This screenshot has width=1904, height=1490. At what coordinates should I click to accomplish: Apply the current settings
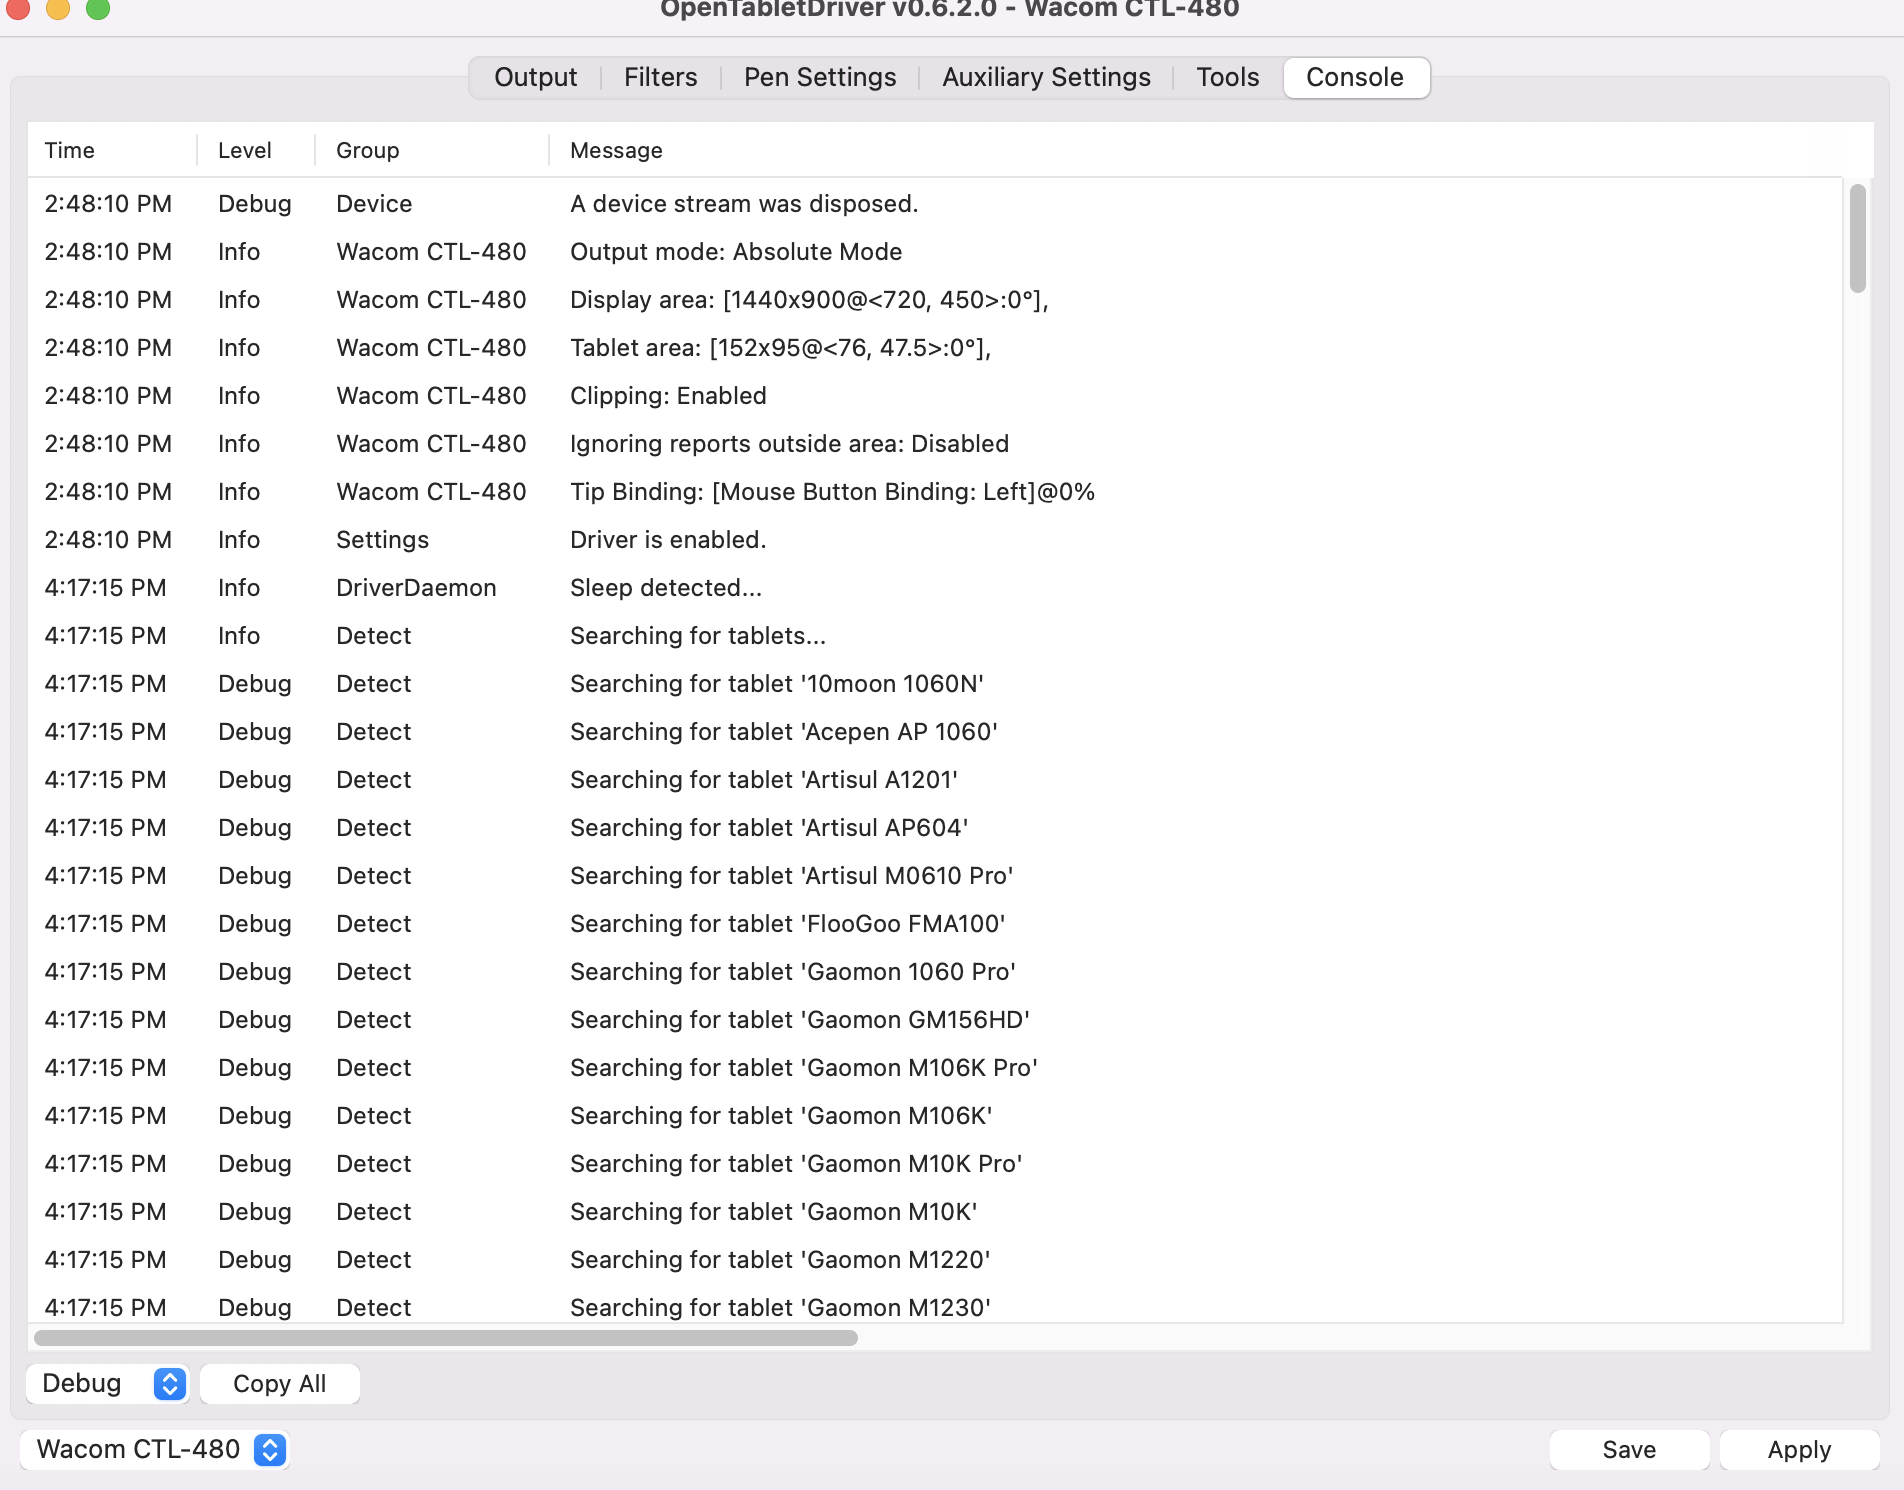(x=1798, y=1448)
